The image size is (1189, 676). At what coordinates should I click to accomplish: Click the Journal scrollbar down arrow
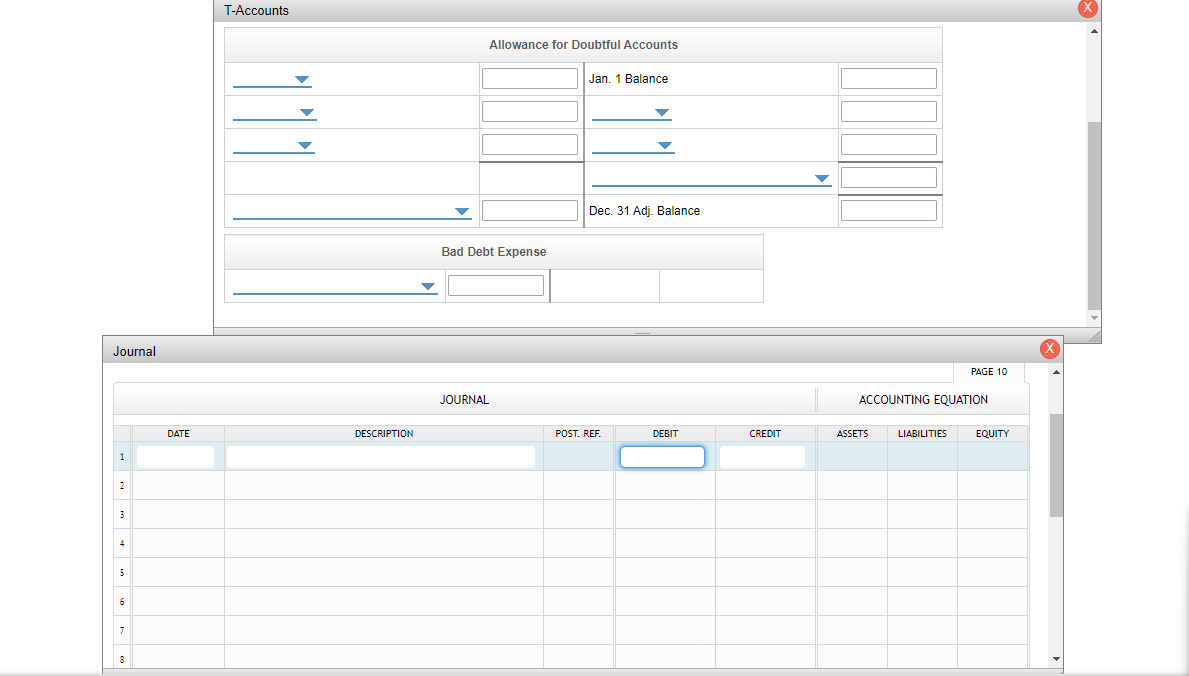pos(1056,659)
